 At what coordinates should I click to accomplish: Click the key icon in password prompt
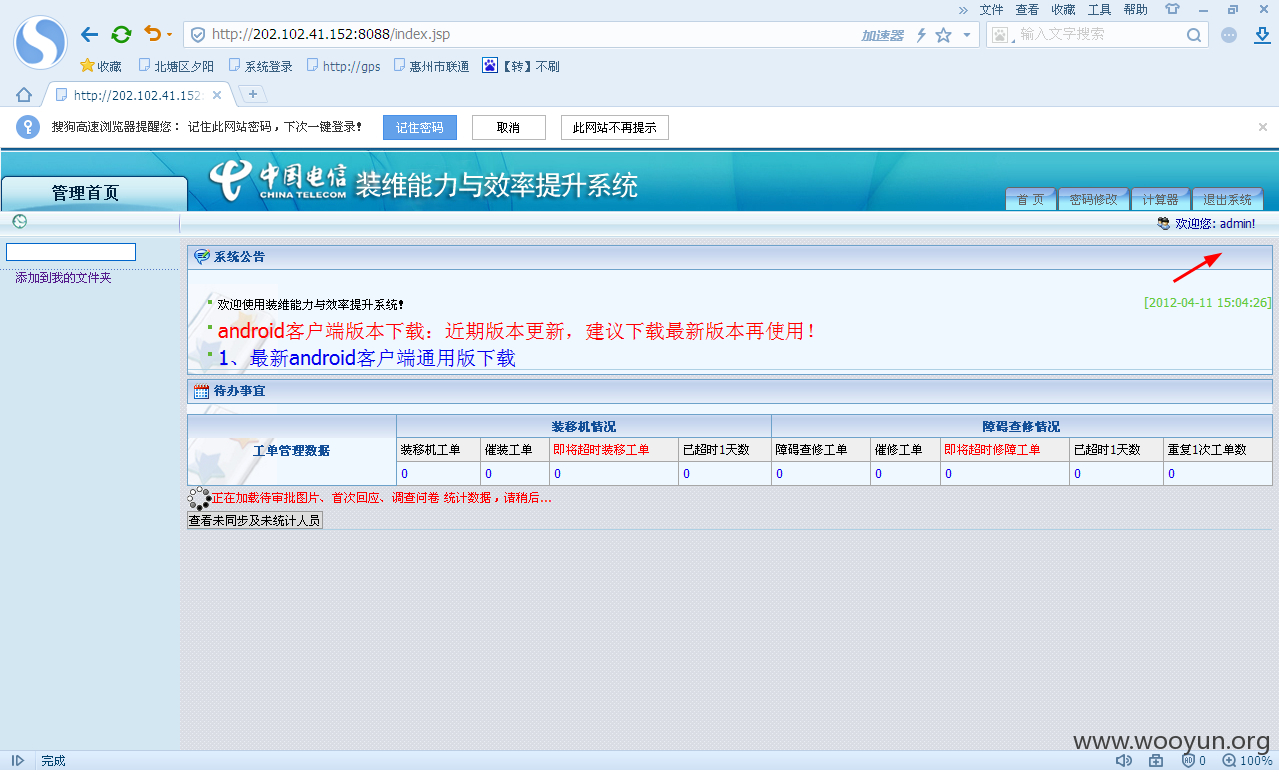point(28,127)
